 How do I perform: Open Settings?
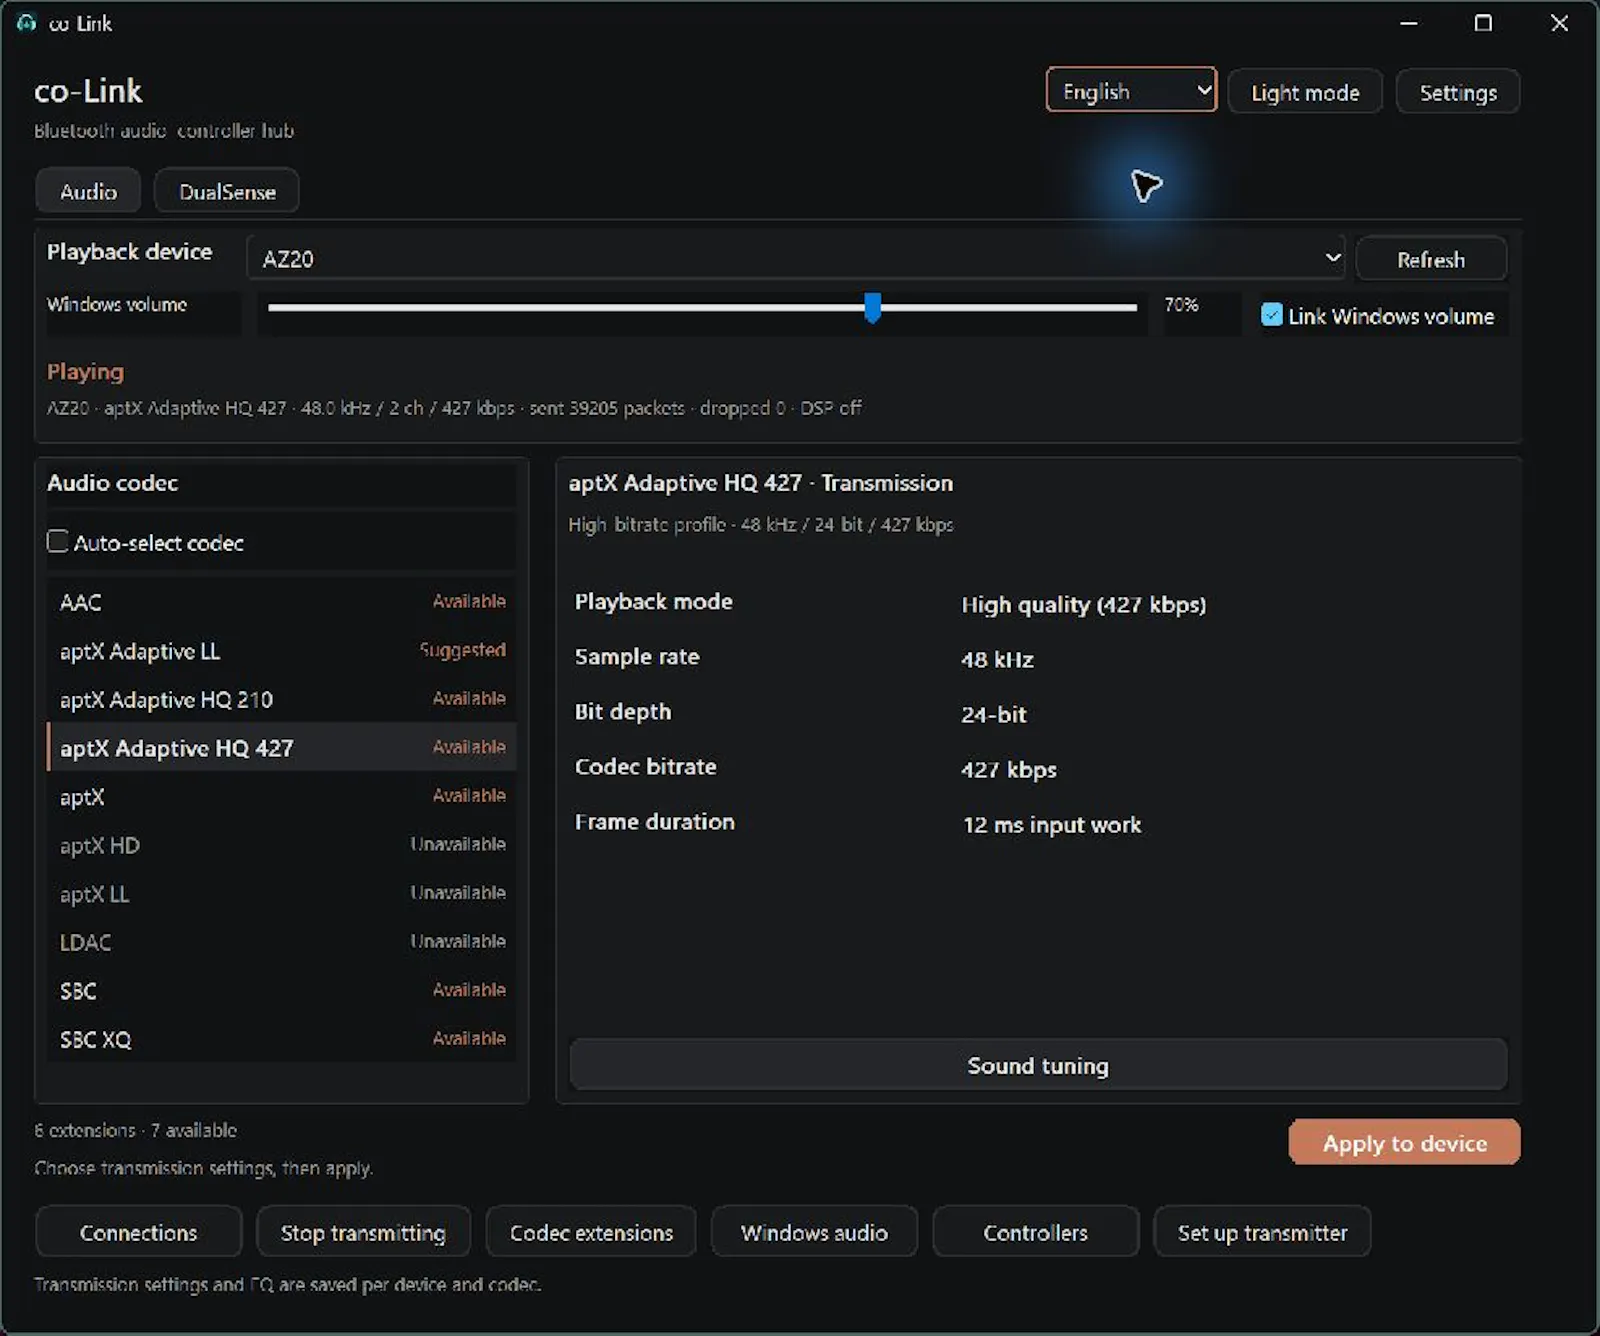pyautogui.click(x=1458, y=92)
